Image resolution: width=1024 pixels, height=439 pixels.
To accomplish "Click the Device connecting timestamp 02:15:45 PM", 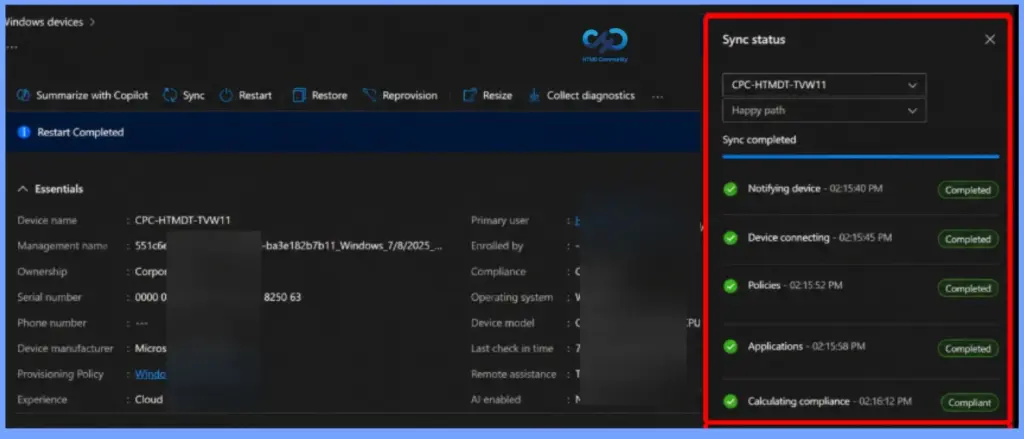I will (865, 238).
